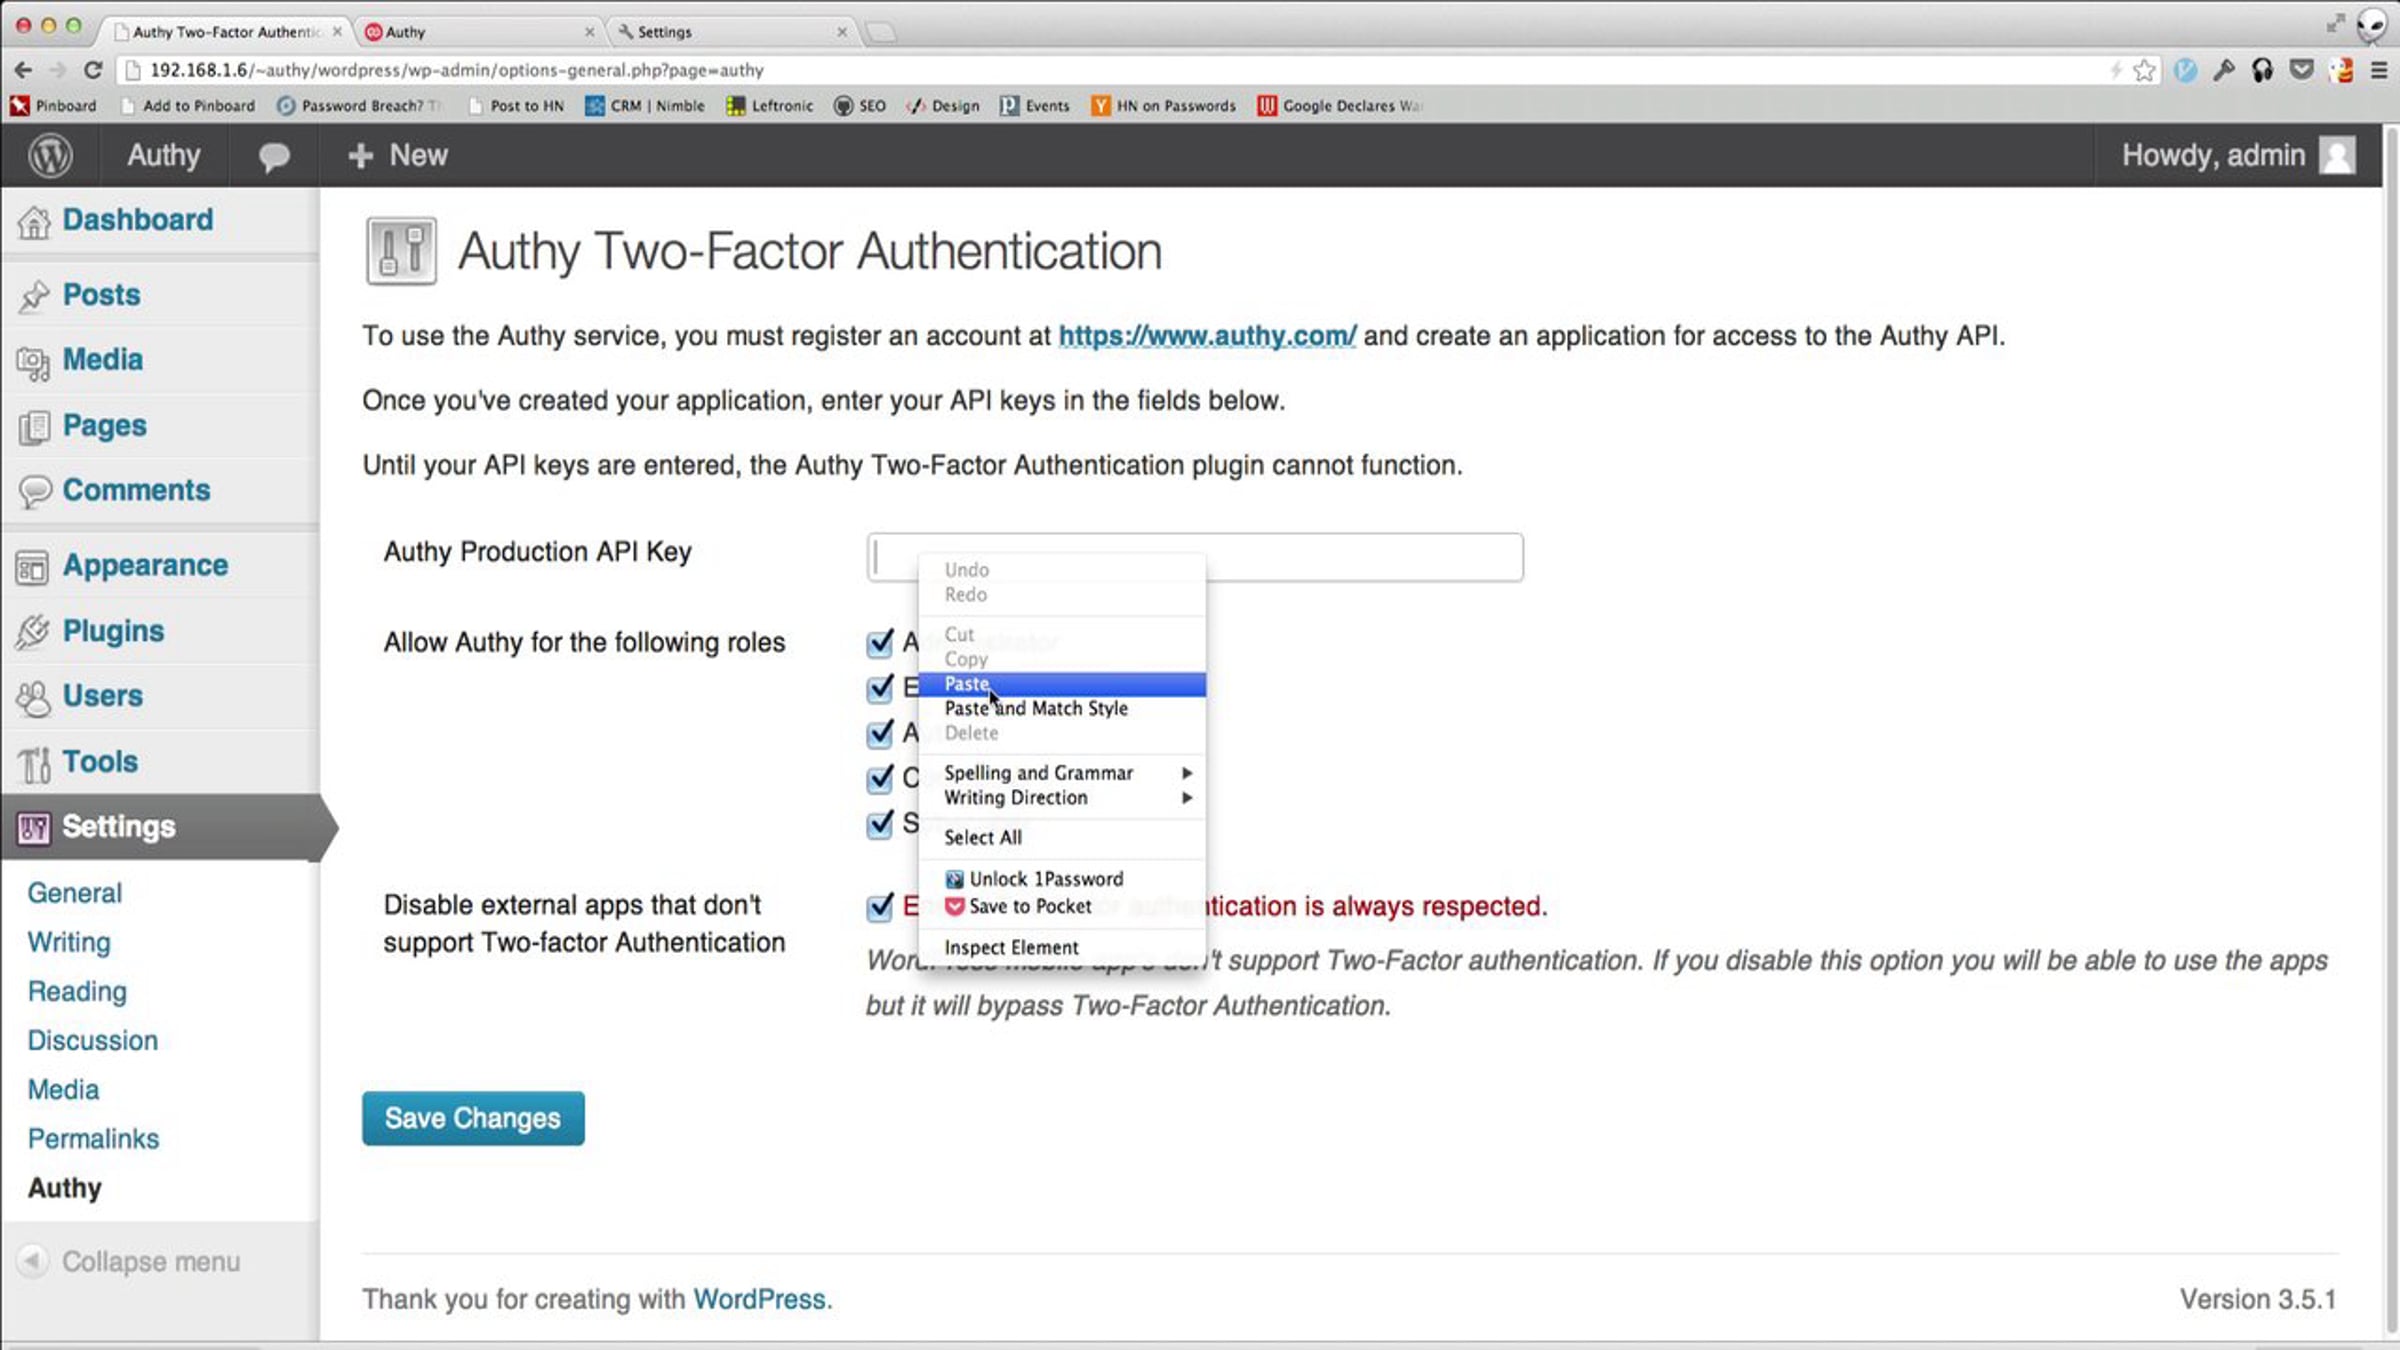This screenshot has height=1350, width=2400.
Task: Close the Authy Two-Factor Authentication tab
Action: 337,32
